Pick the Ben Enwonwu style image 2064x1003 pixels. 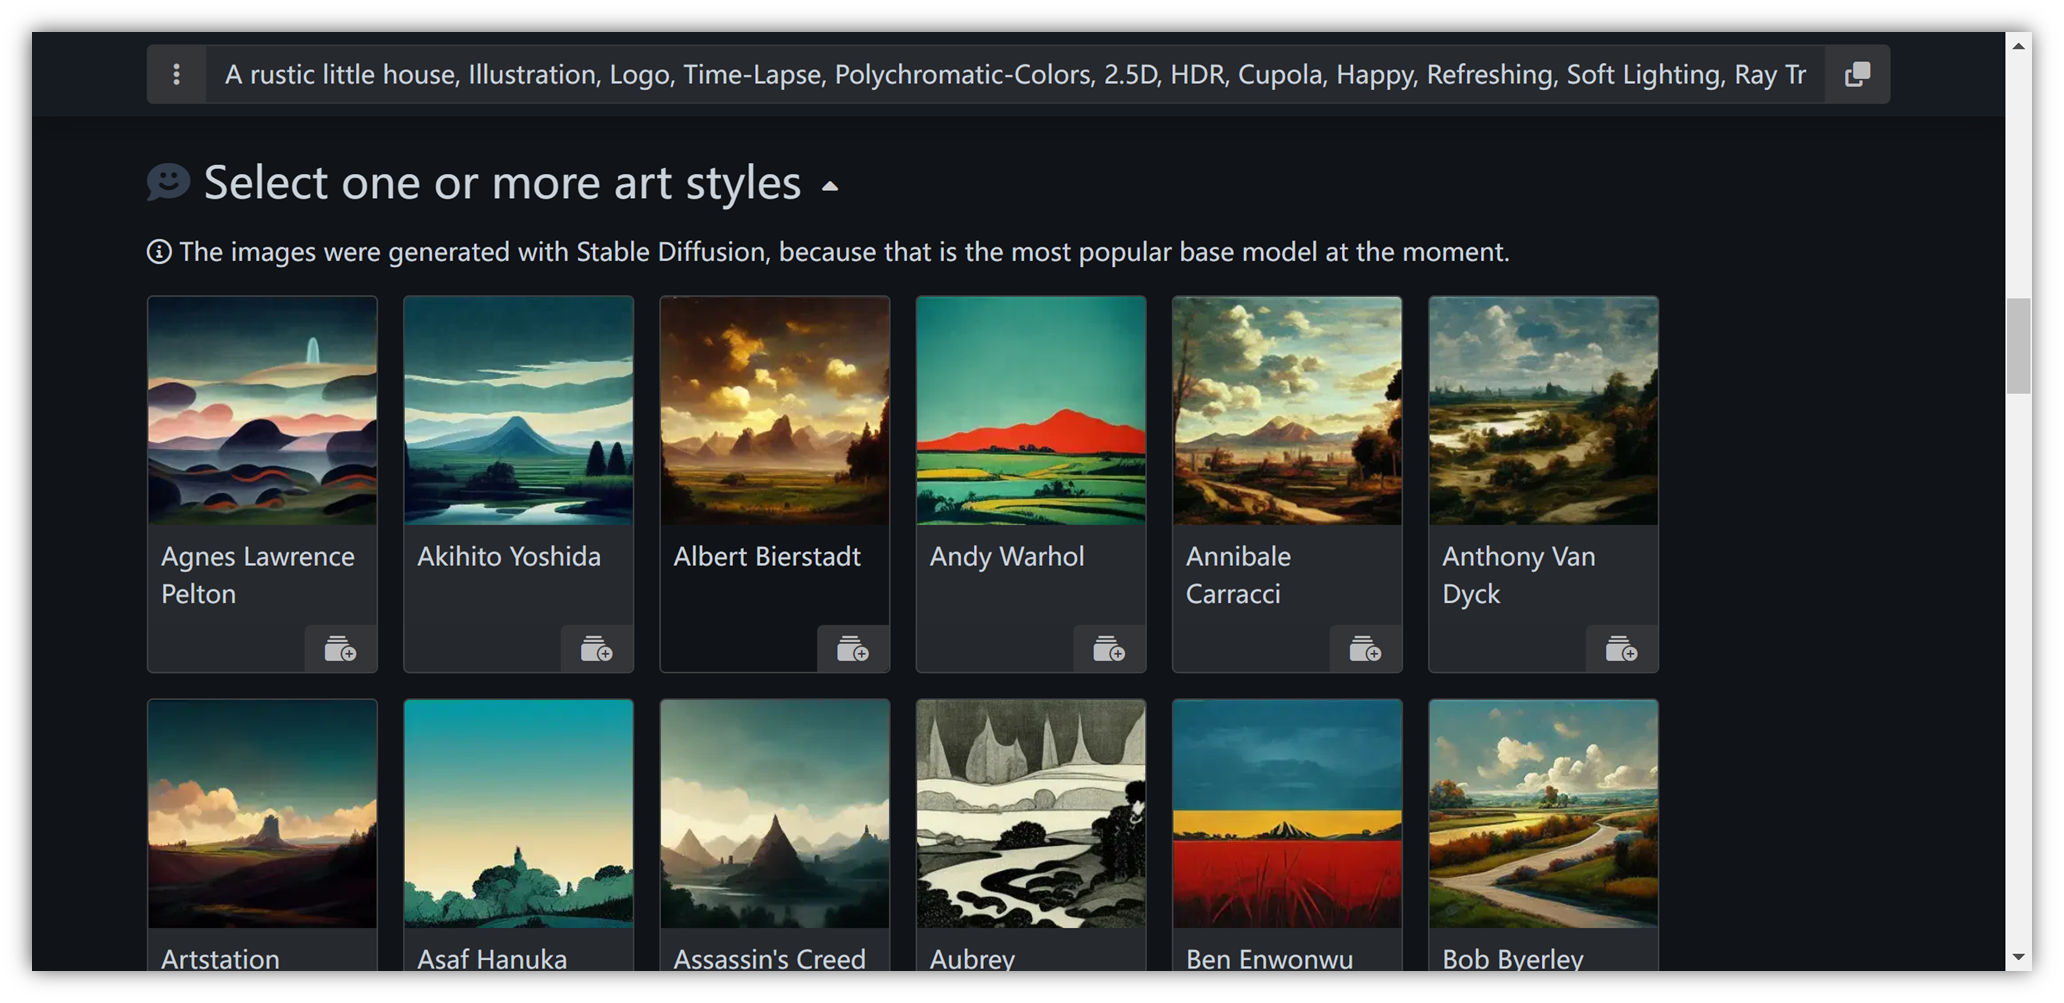[x=1286, y=814]
